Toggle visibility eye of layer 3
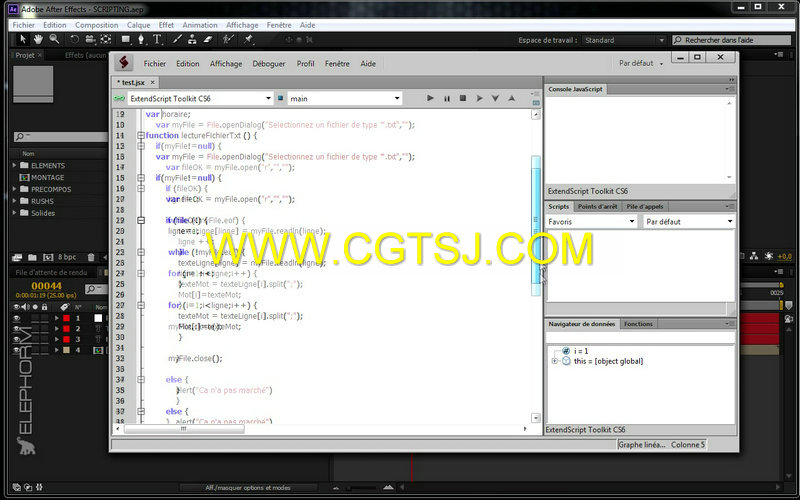The height and width of the screenshot is (500, 800). point(17,339)
